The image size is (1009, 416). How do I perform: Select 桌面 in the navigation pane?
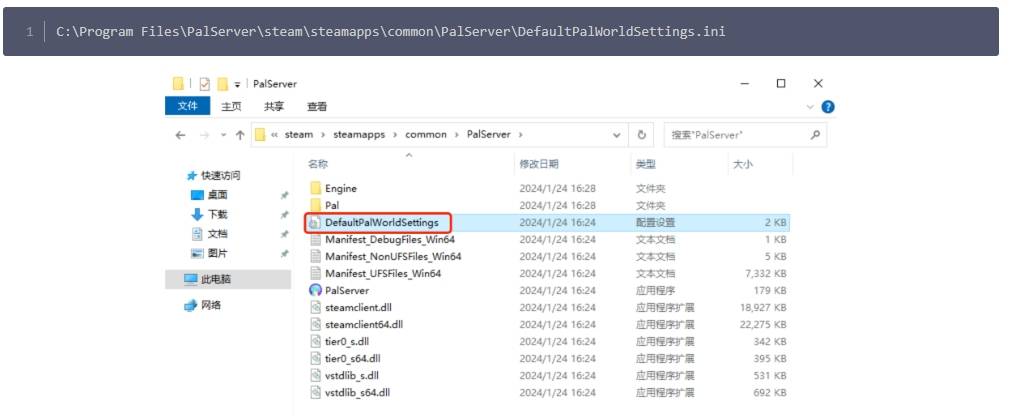(217, 194)
